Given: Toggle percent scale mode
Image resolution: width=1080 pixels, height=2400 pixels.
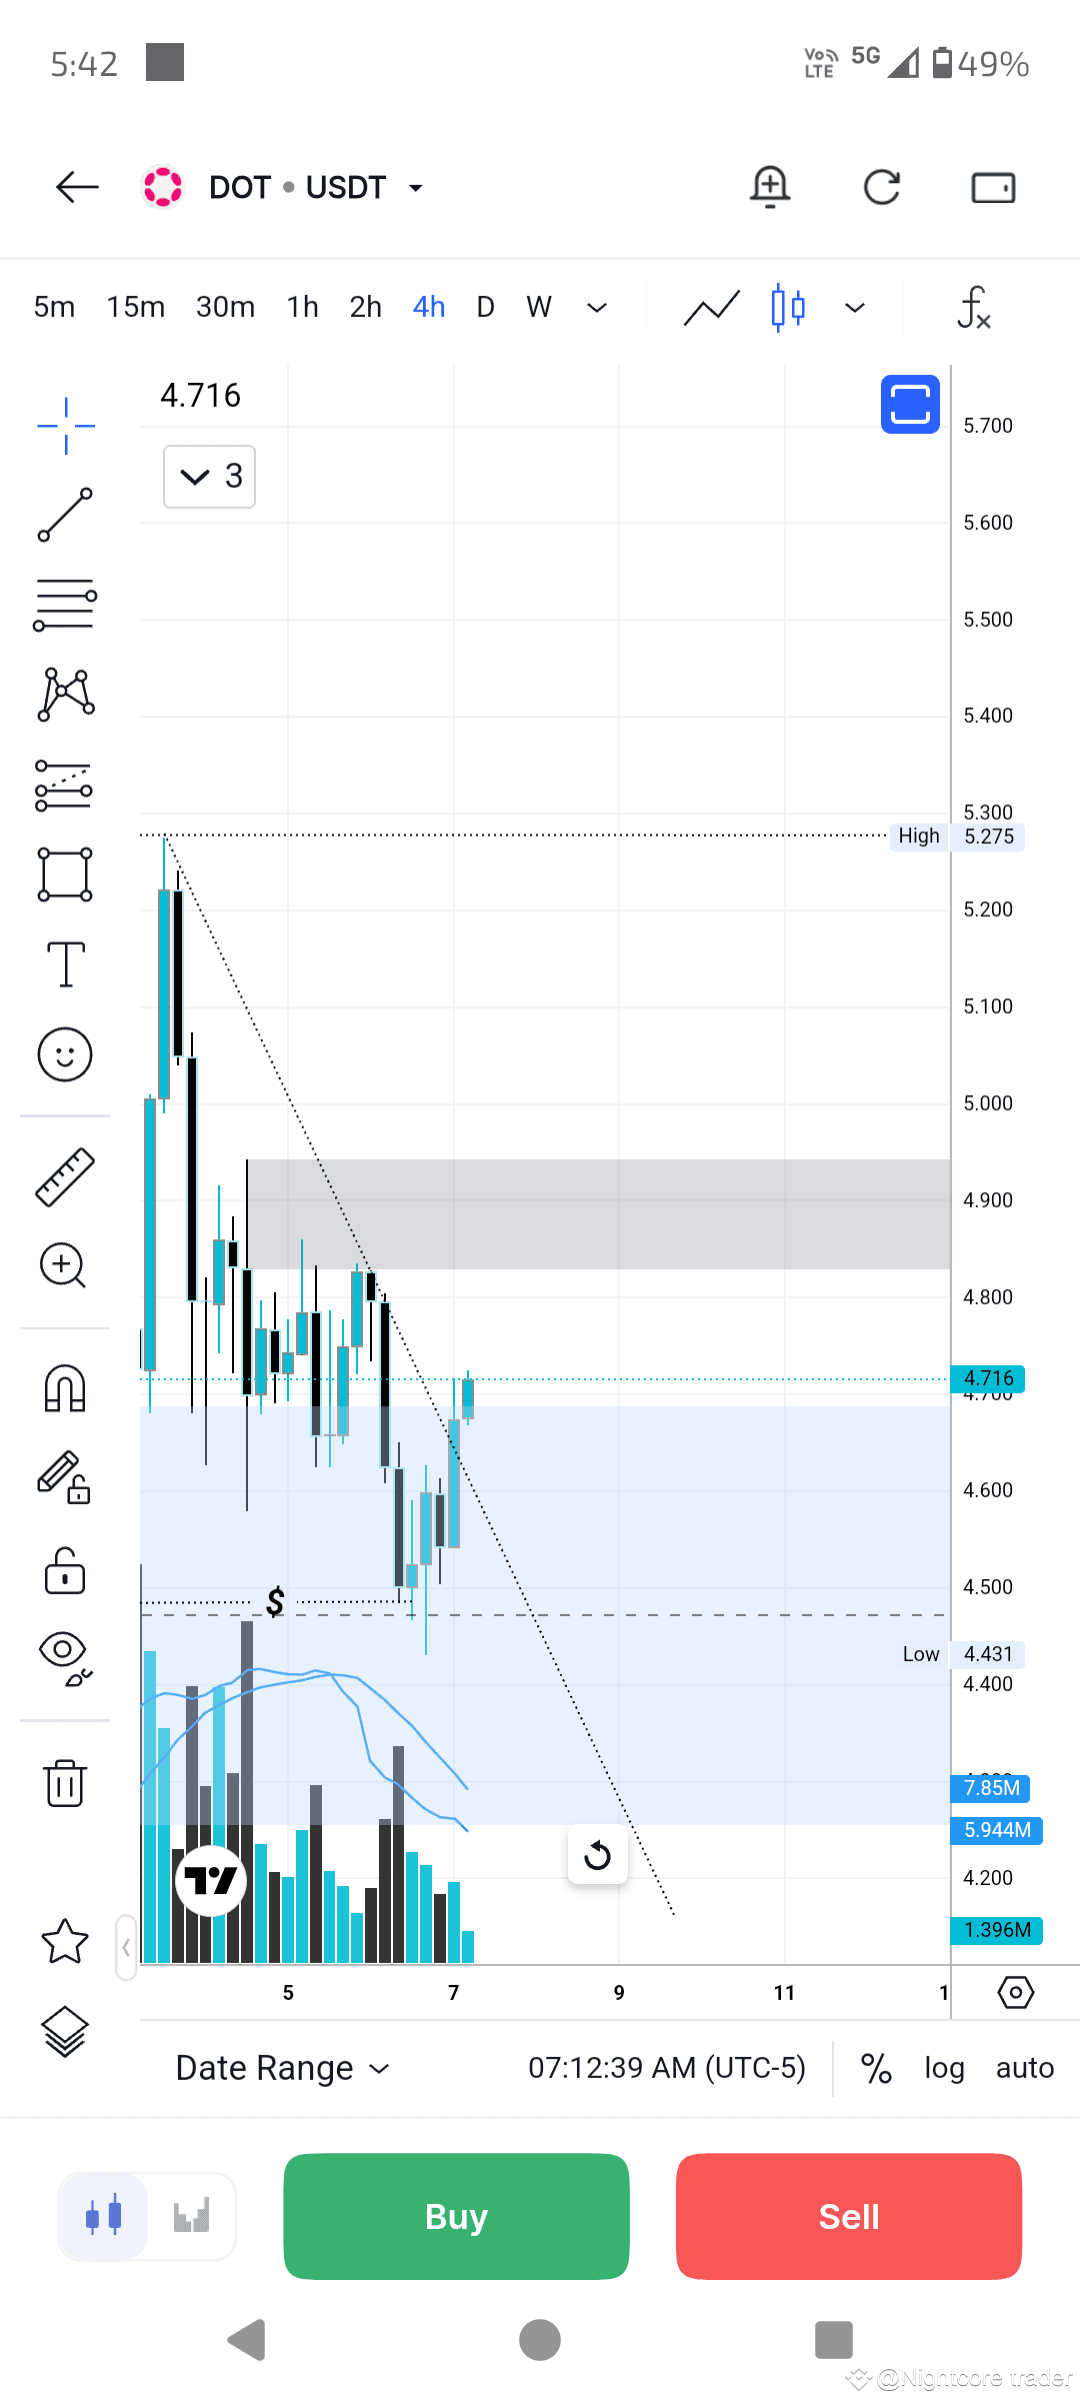Looking at the screenshot, I should tap(876, 2068).
